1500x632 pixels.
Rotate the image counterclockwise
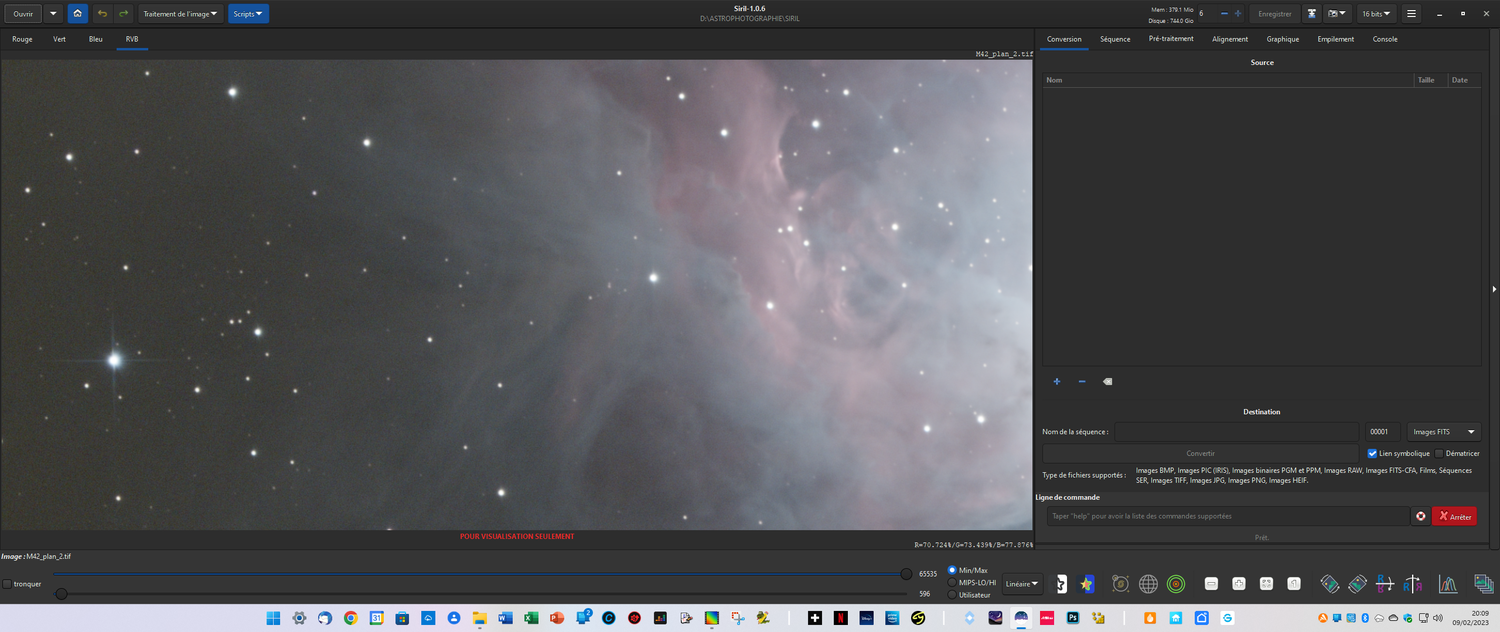pos(1330,583)
